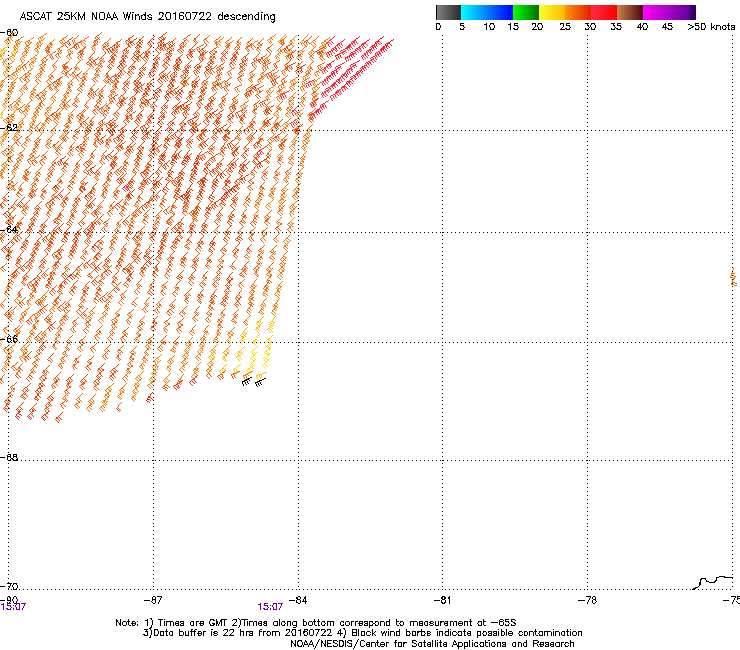Click the '-64' latitude axis label
740x650 pixels.
(x=9, y=230)
